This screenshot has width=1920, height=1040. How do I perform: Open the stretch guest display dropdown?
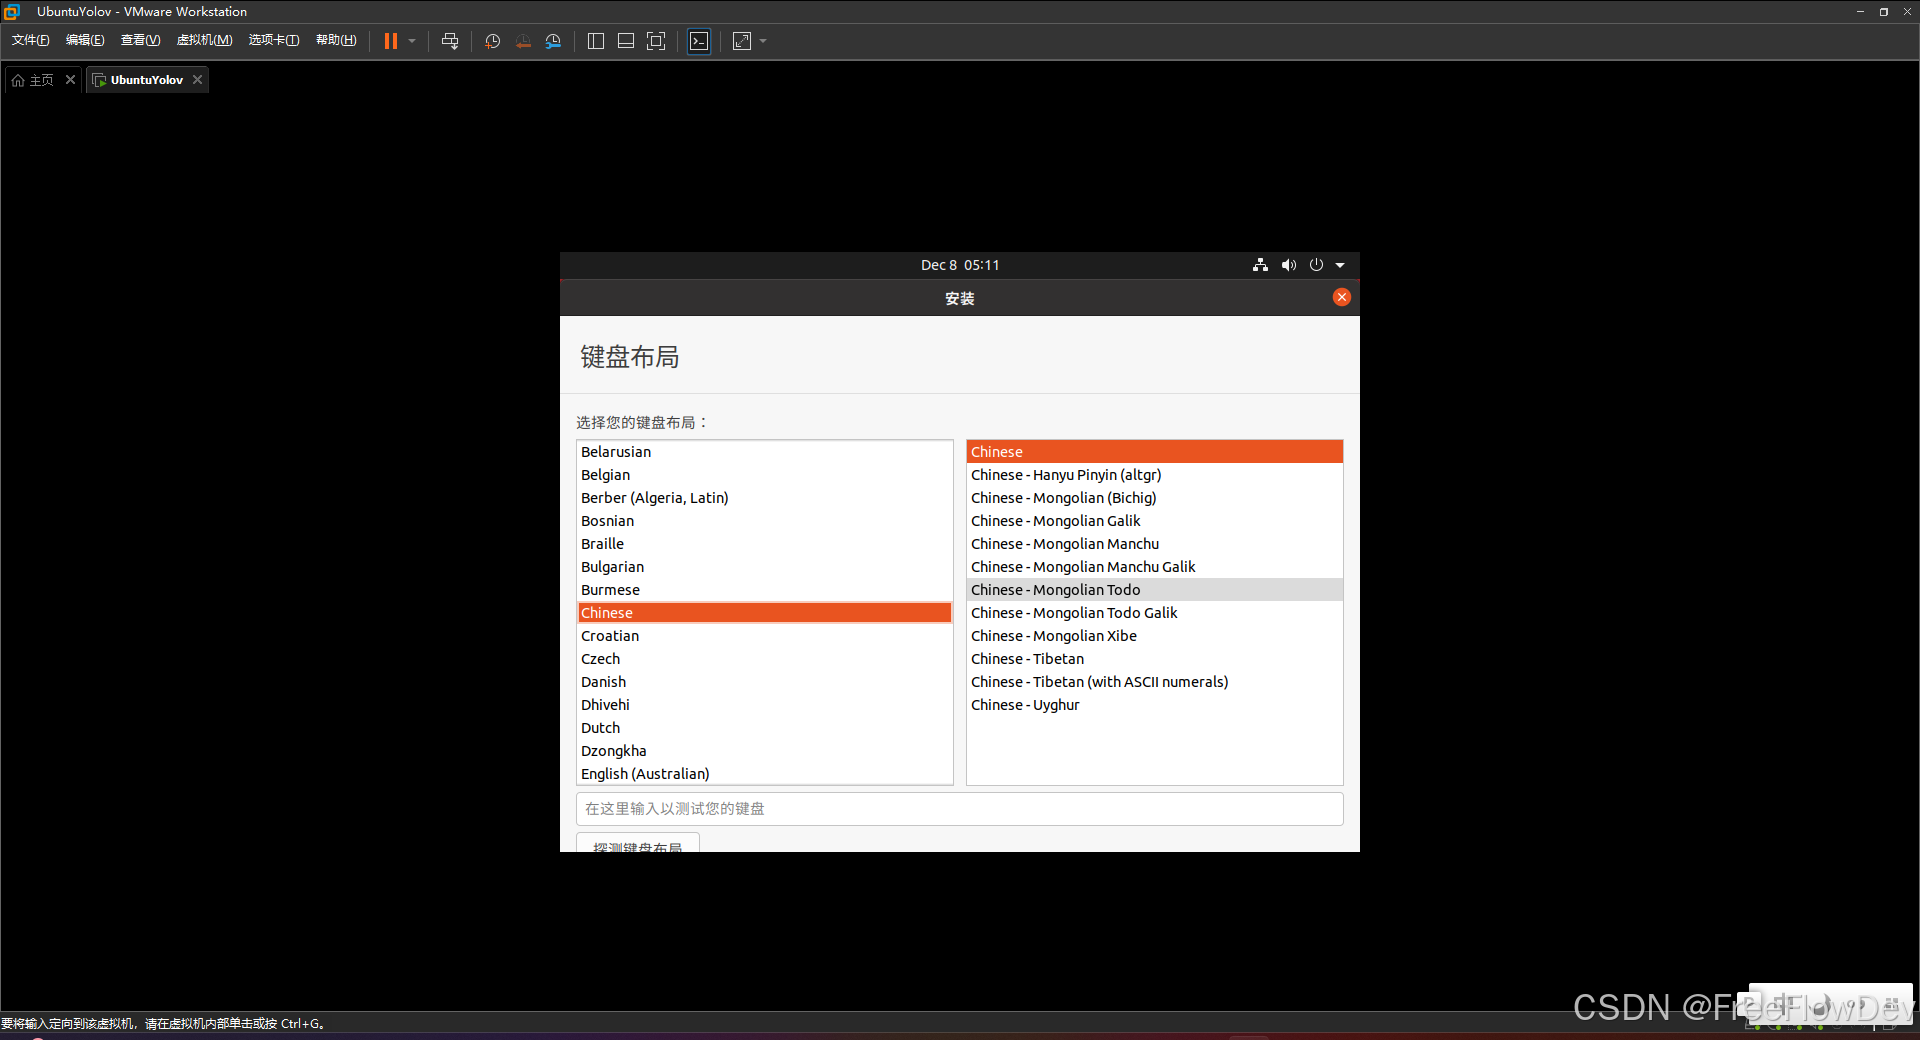tap(762, 41)
